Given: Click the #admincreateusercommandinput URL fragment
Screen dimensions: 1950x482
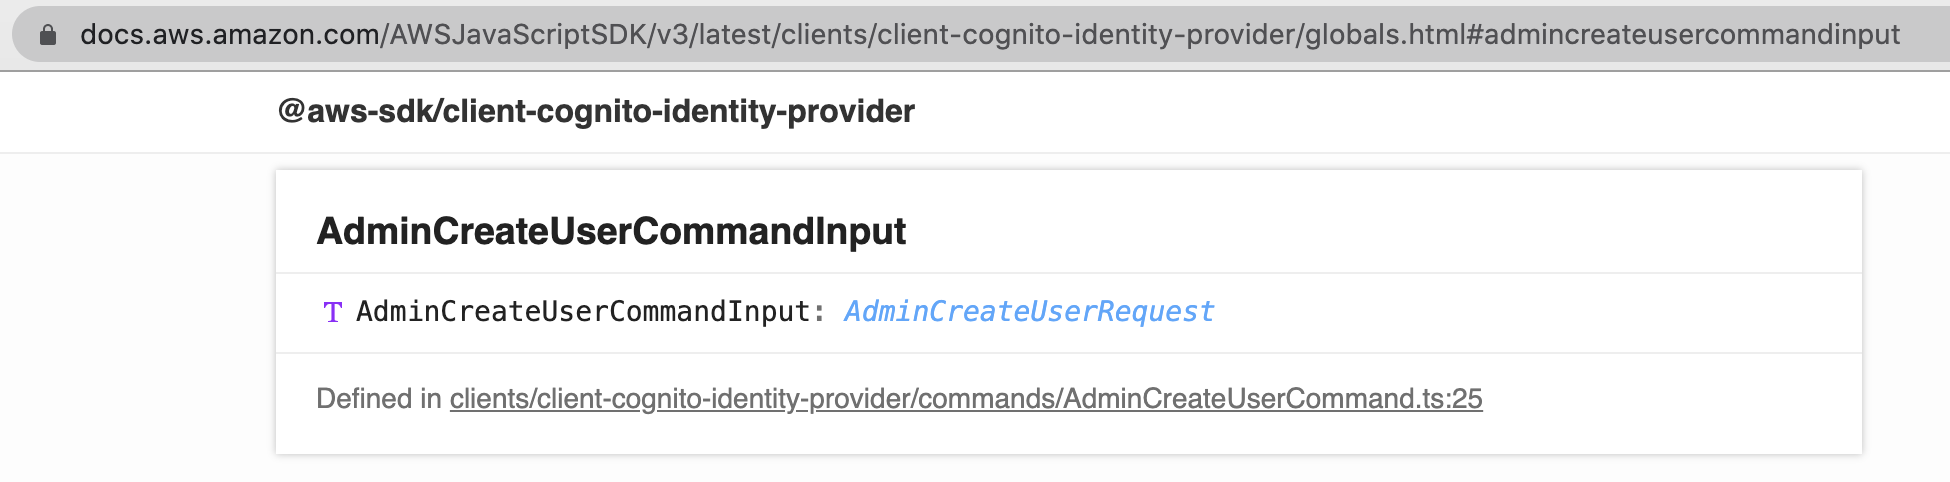Looking at the screenshot, I should pyautogui.click(x=1683, y=35).
